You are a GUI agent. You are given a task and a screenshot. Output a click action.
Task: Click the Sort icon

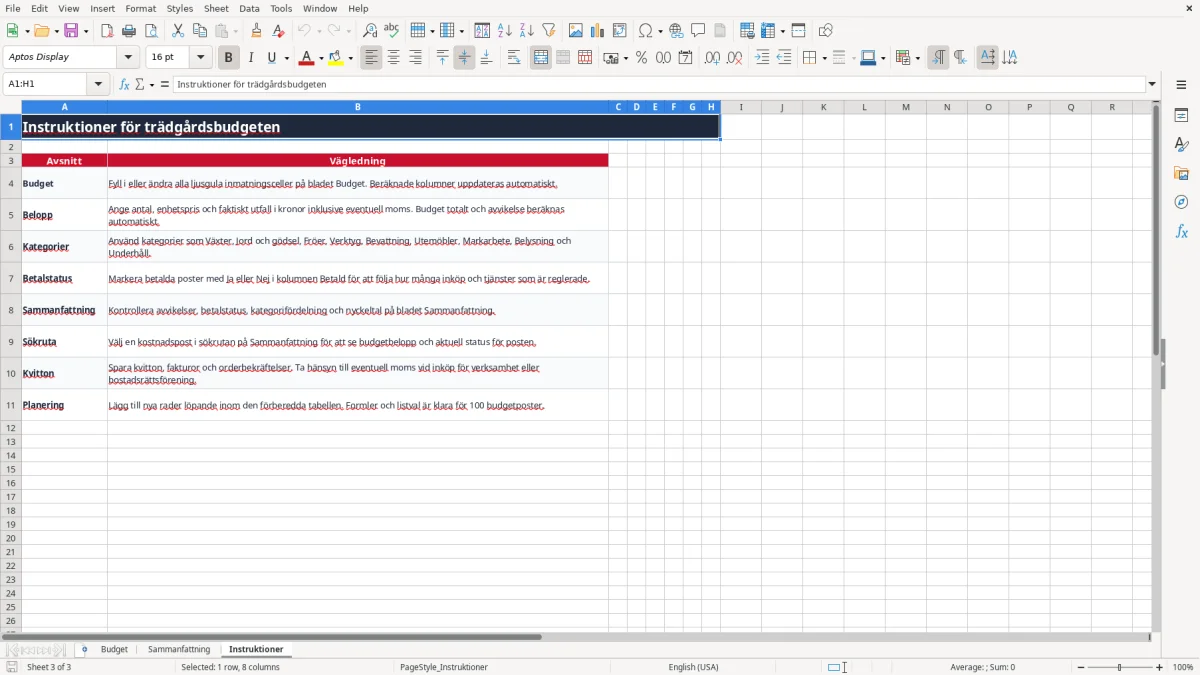(482, 31)
